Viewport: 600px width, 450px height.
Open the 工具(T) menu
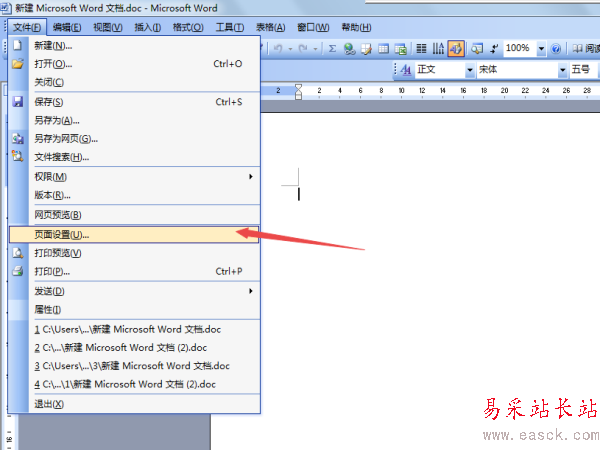coord(230,28)
